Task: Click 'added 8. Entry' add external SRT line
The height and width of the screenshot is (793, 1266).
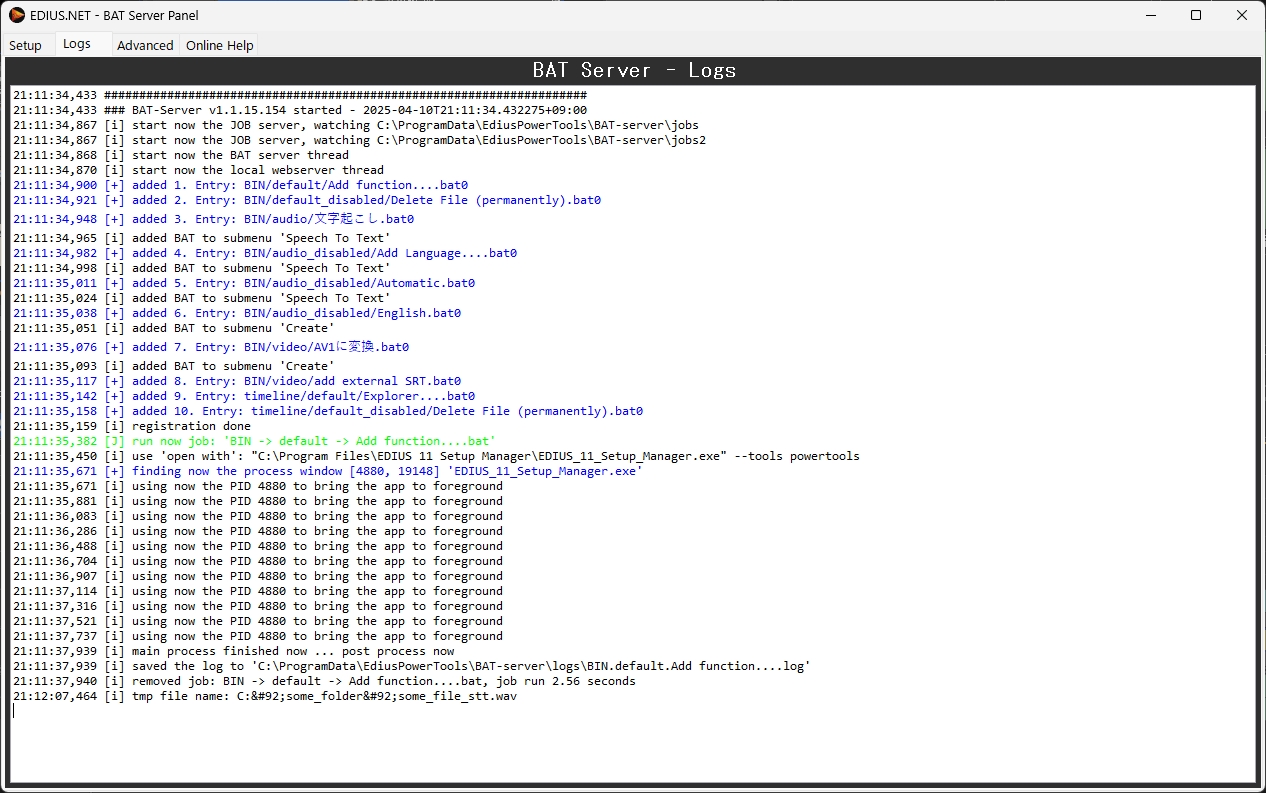Action: 237,381
